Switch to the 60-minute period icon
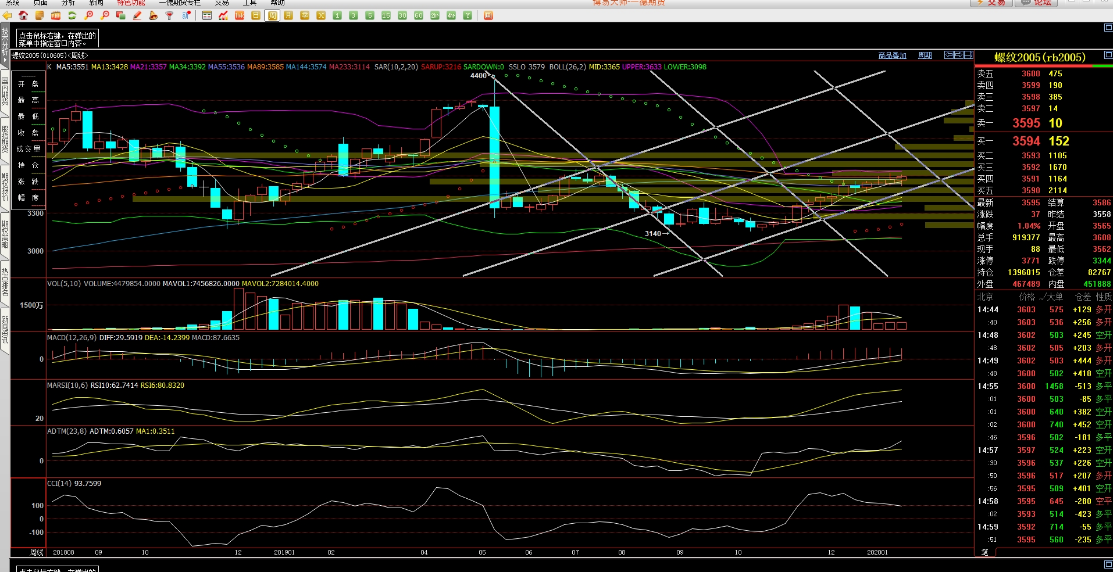Viewport: 1113px width, 572px height. 418,15
